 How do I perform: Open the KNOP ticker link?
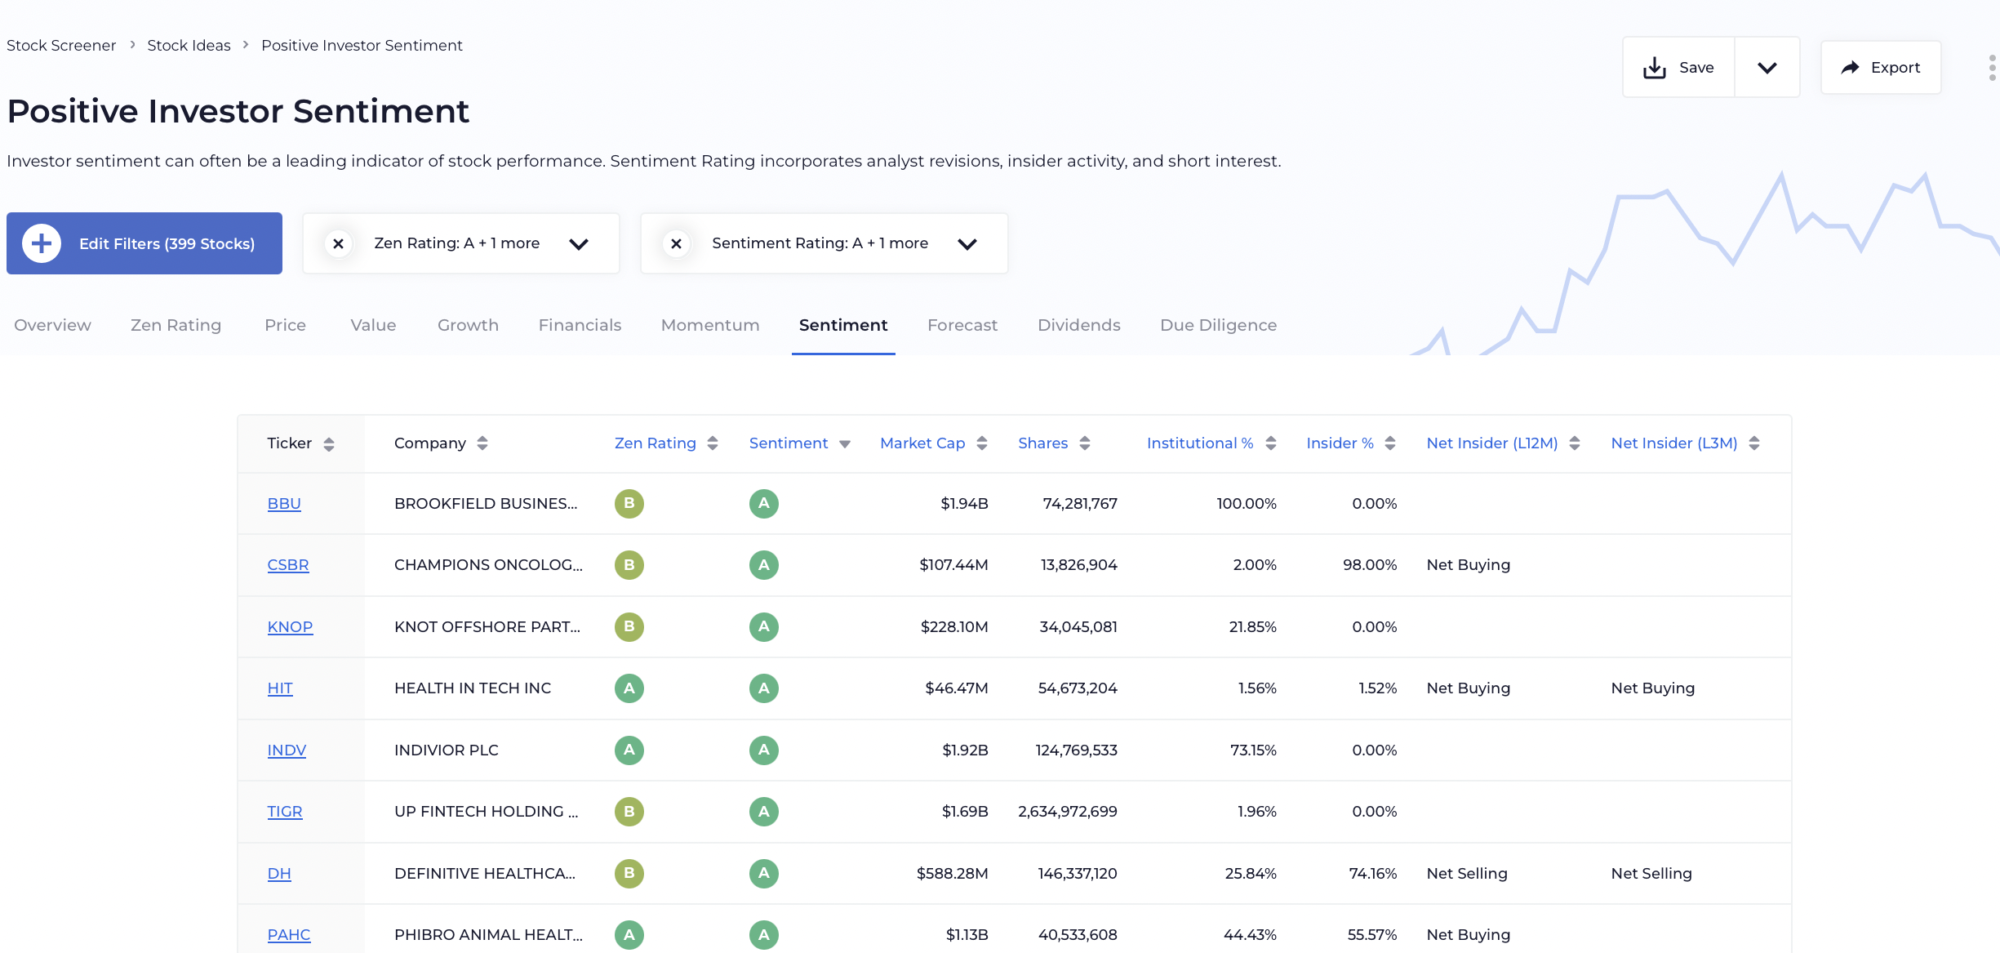tap(290, 627)
